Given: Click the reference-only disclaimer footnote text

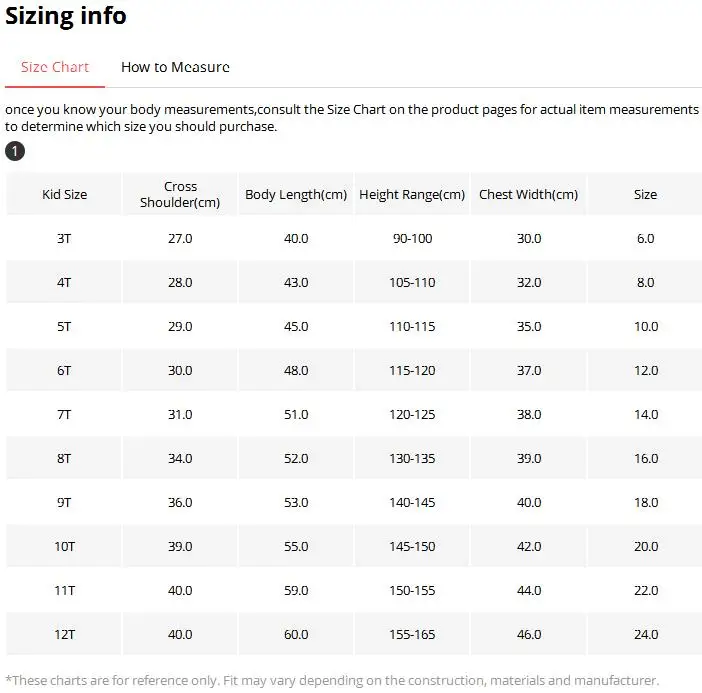Looking at the screenshot, I should pos(332,680).
